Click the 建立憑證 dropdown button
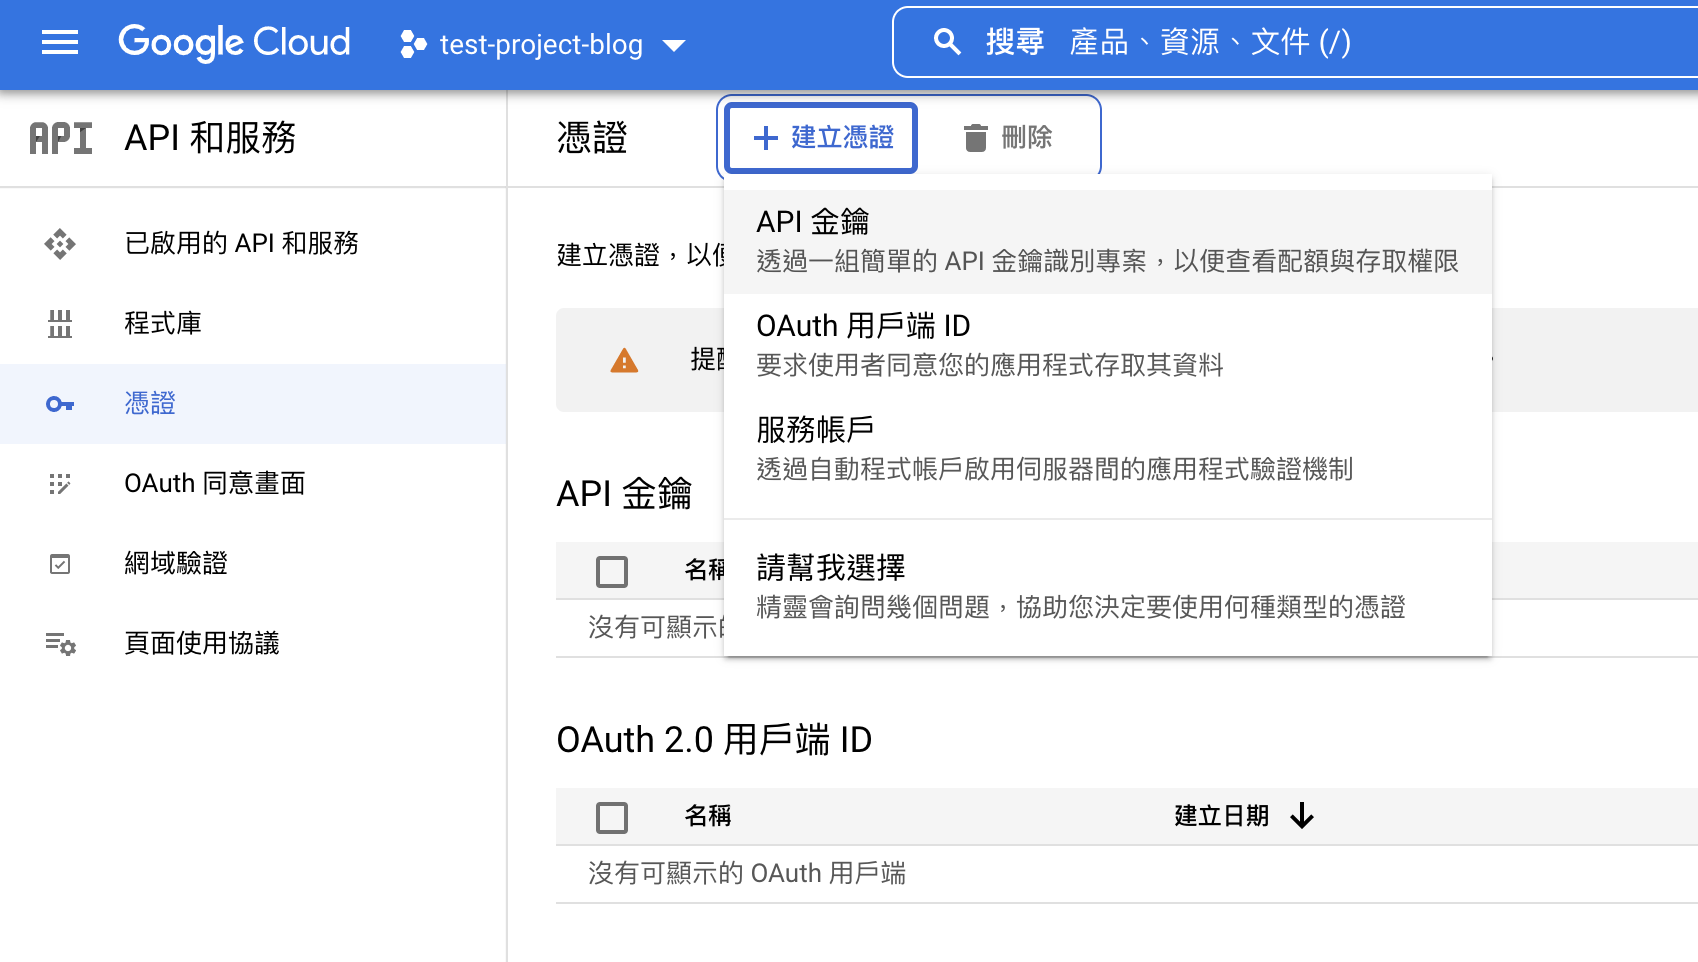Viewport: 1698px width, 962px height. 822,138
